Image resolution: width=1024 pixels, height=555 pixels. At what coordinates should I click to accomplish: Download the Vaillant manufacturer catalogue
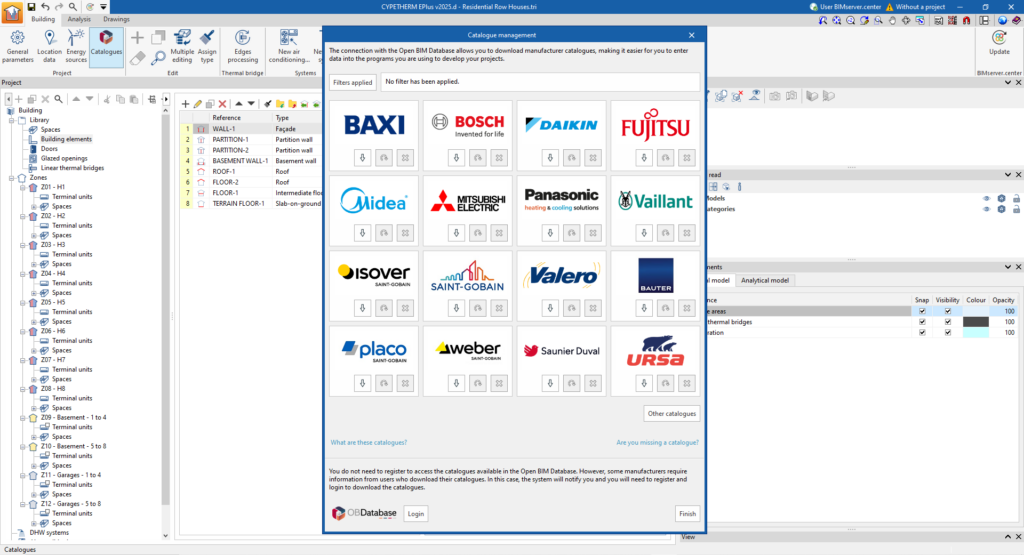(642, 232)
